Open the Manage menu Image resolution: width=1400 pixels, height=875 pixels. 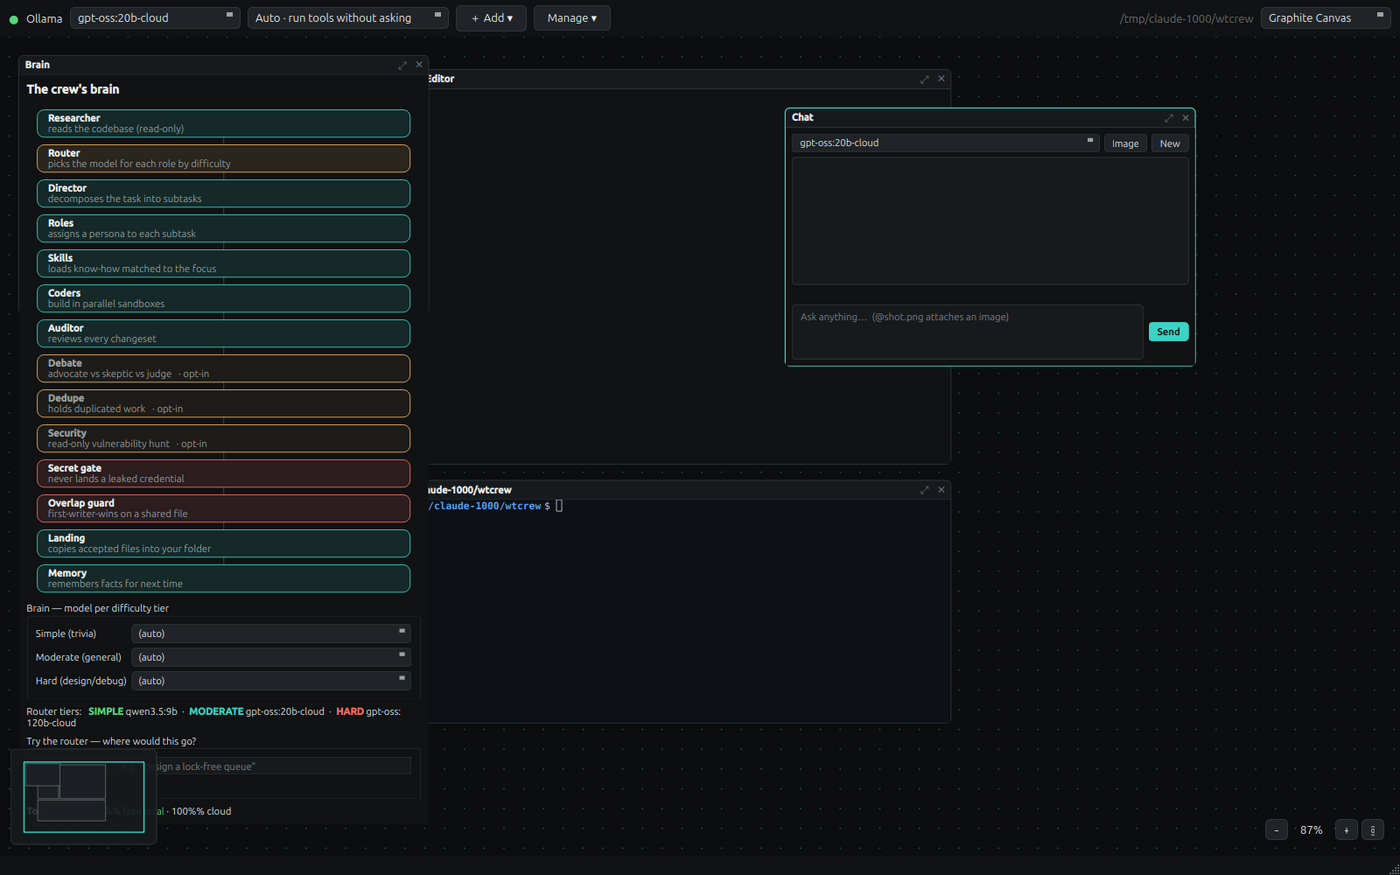[572, 18]
